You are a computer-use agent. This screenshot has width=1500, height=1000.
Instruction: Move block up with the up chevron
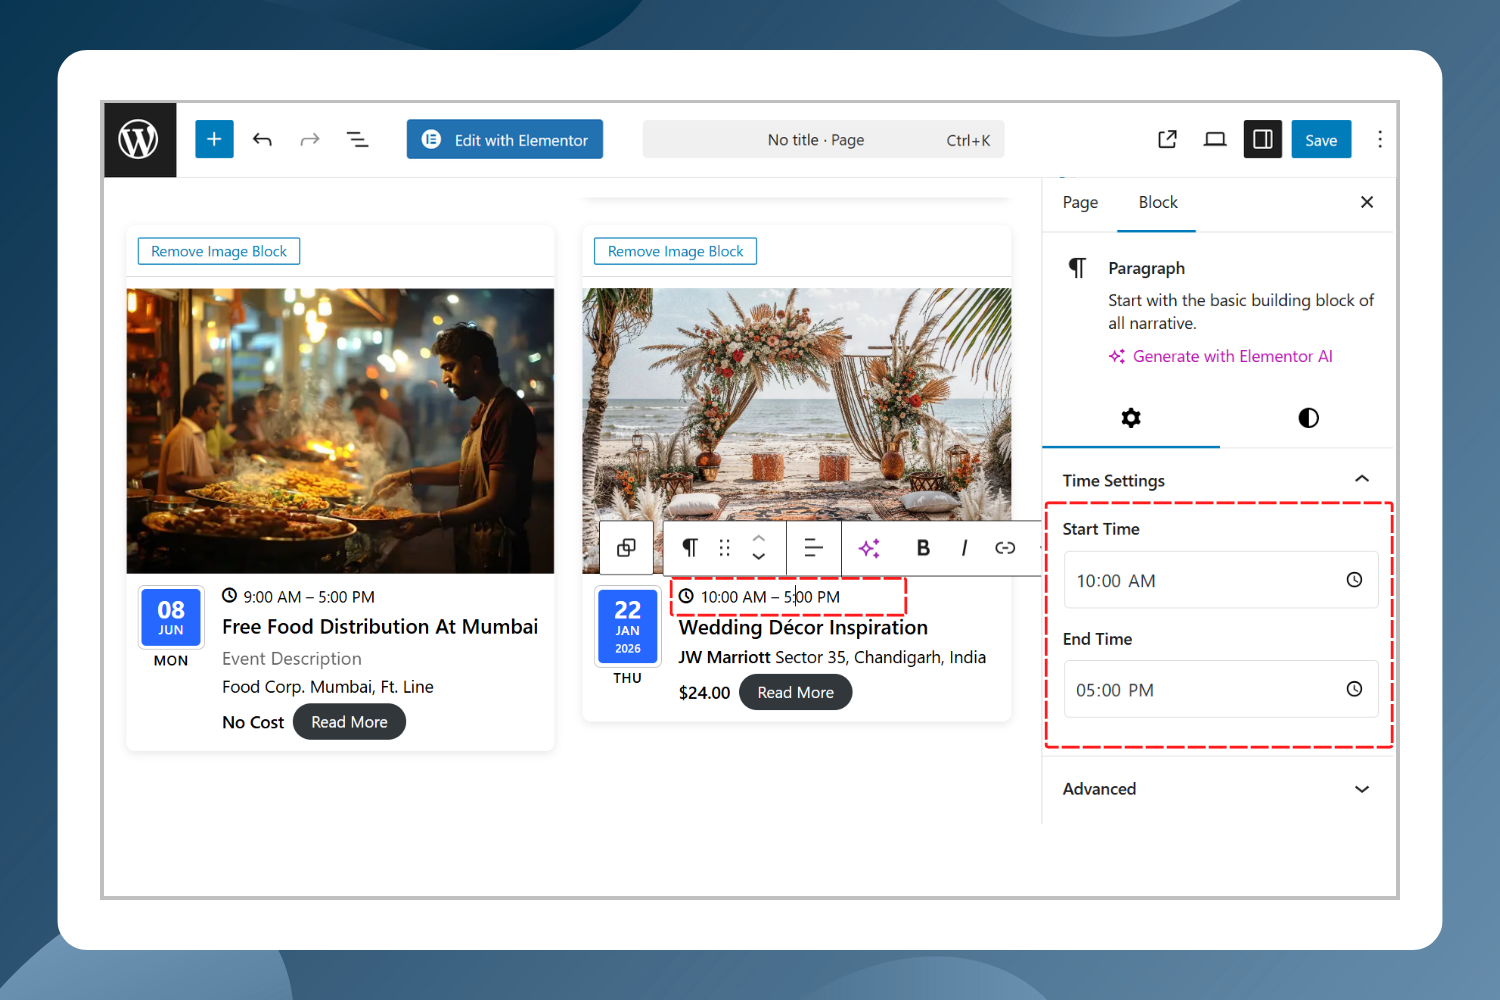pos(759,538)
